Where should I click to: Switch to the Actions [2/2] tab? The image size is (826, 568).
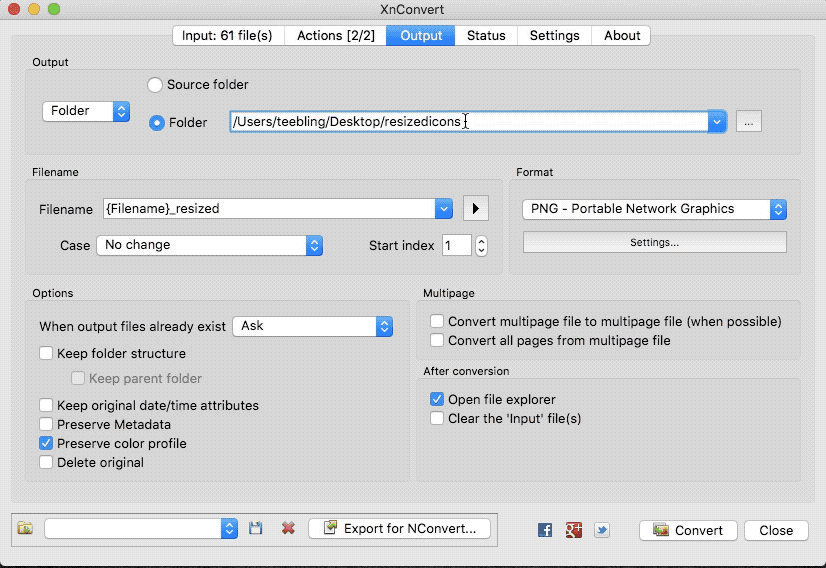coord(336,35)
